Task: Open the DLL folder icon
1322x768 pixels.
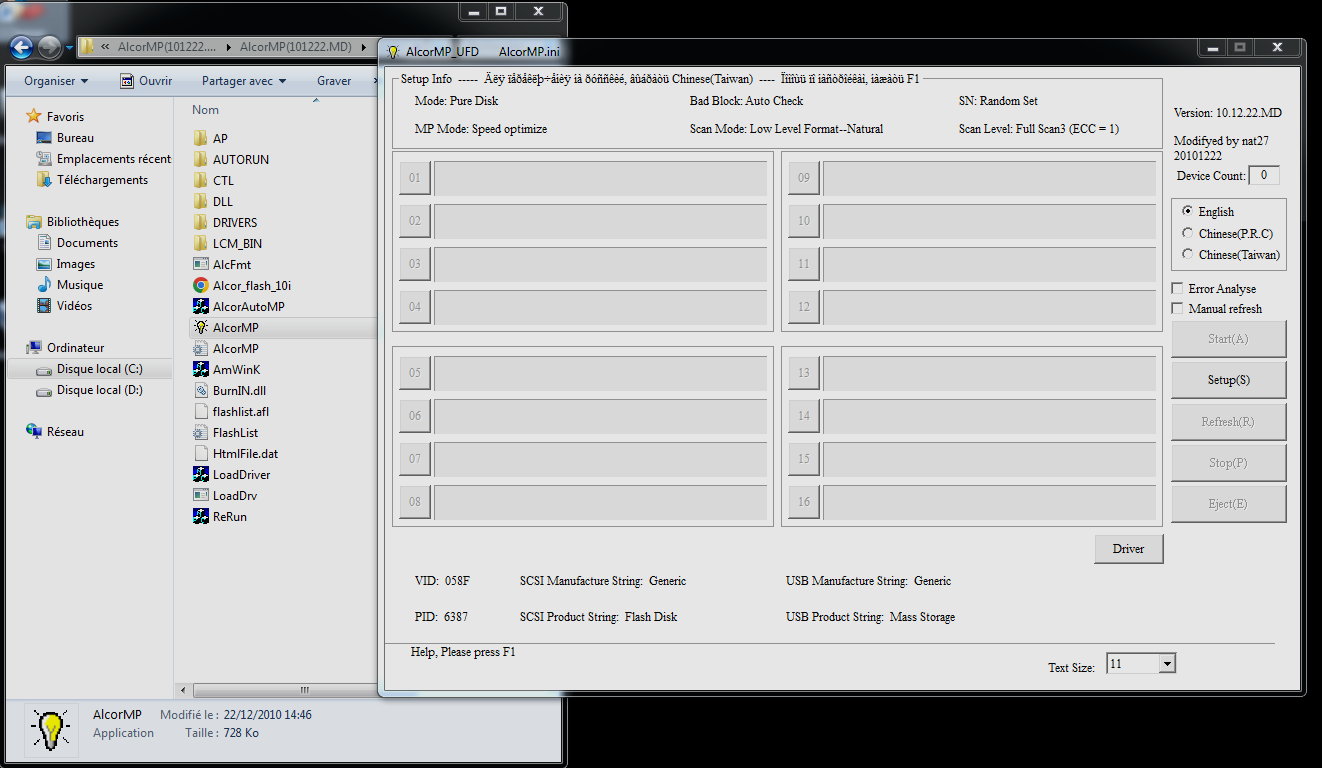Action: point(200,201)
